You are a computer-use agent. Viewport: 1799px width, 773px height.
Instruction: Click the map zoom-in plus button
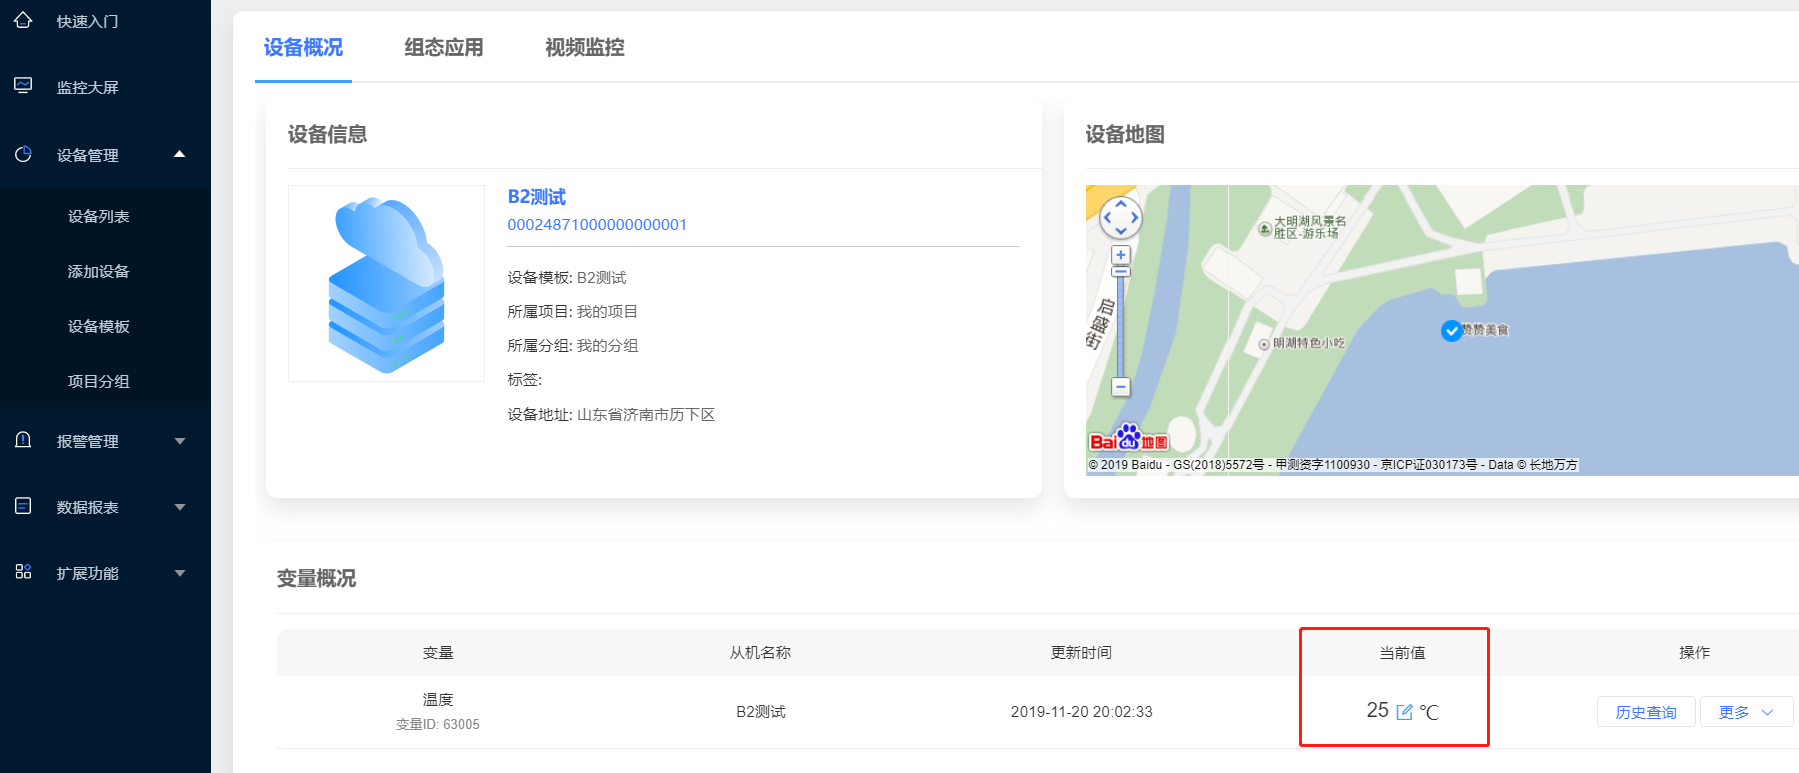point(1120,255)
